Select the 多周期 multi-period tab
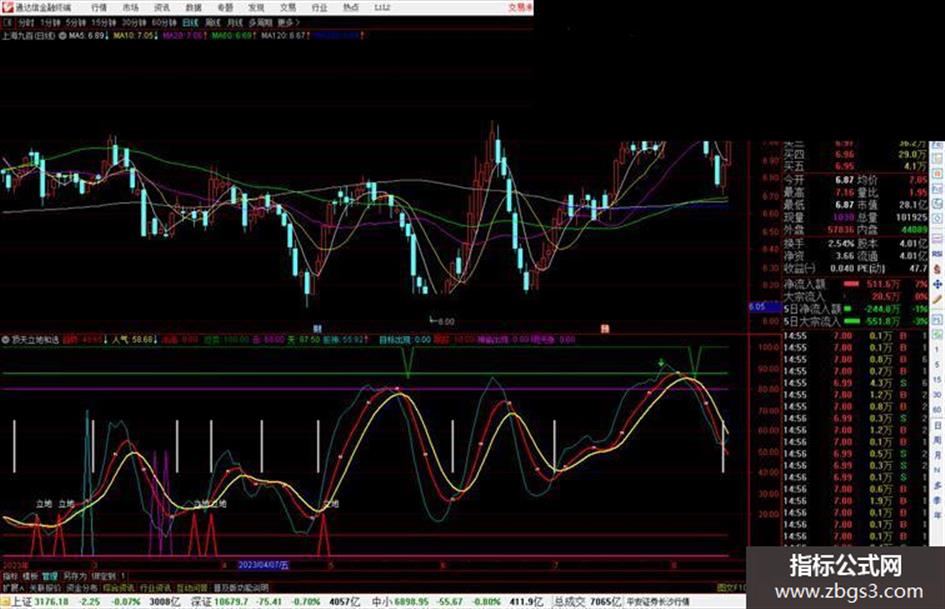 [260, 22]
